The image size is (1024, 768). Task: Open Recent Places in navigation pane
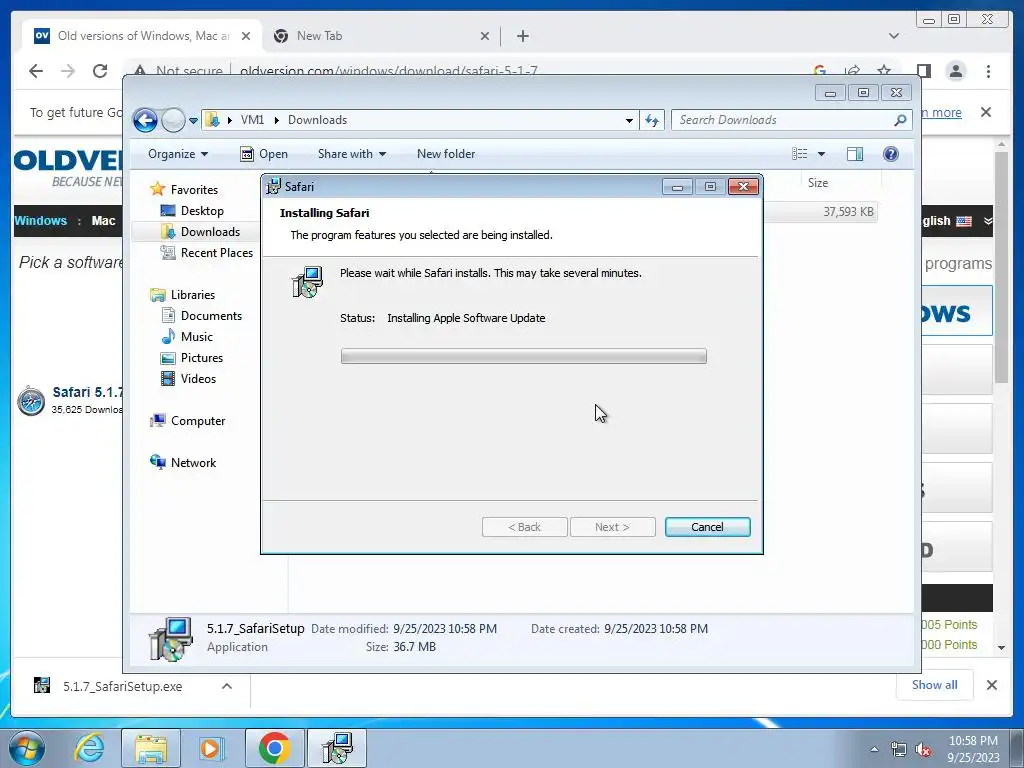[x=206, y=253]
